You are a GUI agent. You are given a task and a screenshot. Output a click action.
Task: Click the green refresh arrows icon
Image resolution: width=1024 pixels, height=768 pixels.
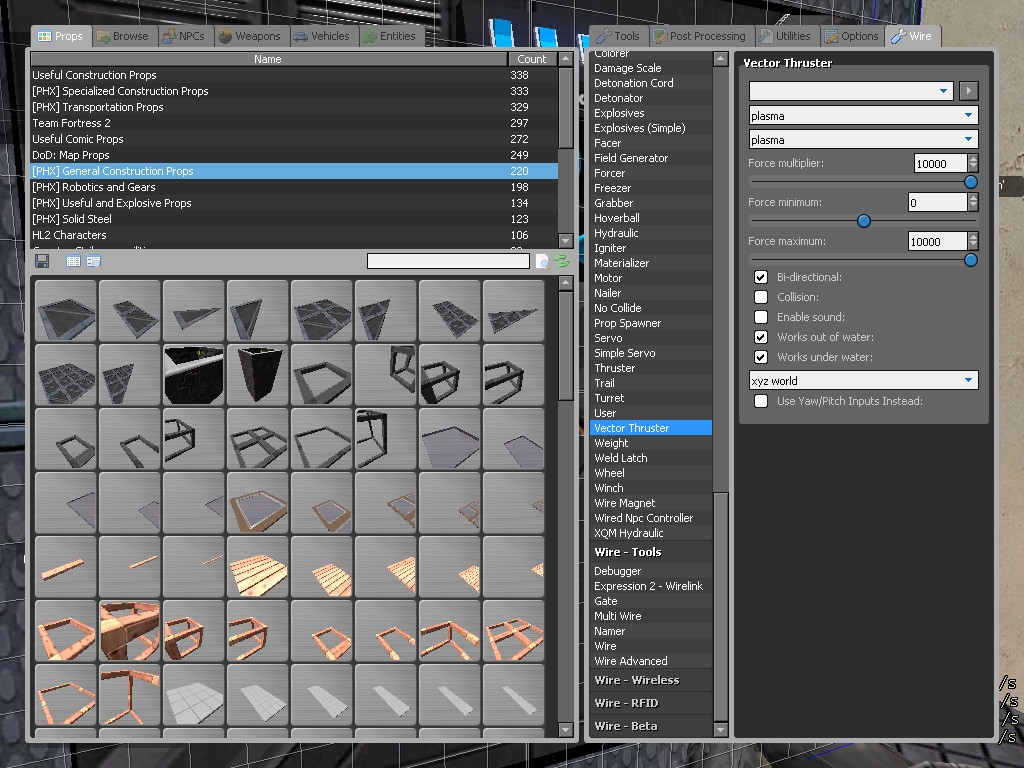point(562,261)
